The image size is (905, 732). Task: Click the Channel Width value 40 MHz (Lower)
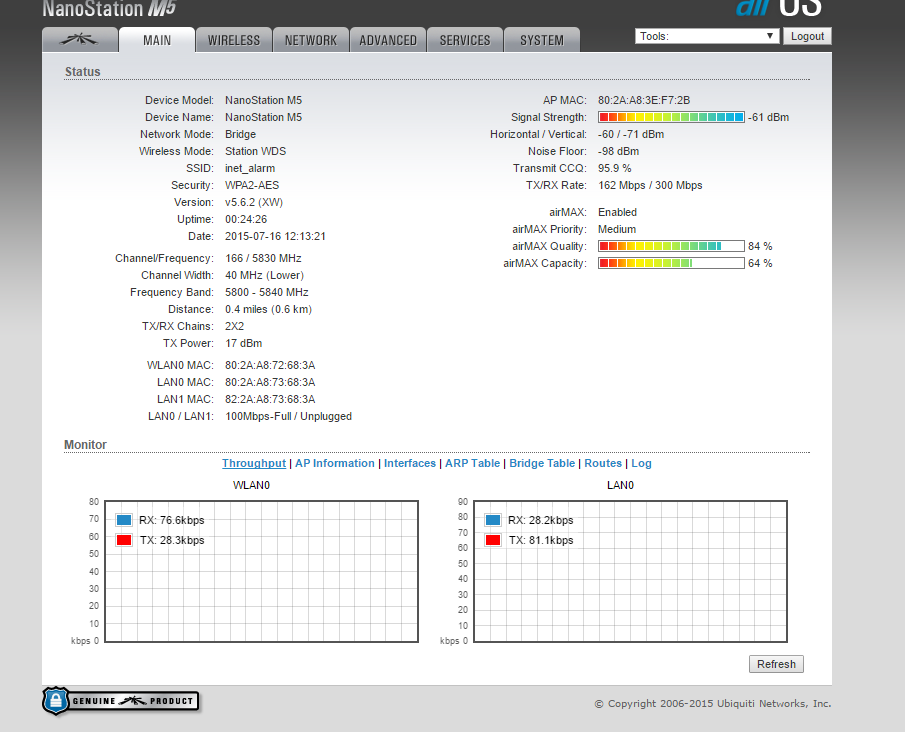click(264, 275)
